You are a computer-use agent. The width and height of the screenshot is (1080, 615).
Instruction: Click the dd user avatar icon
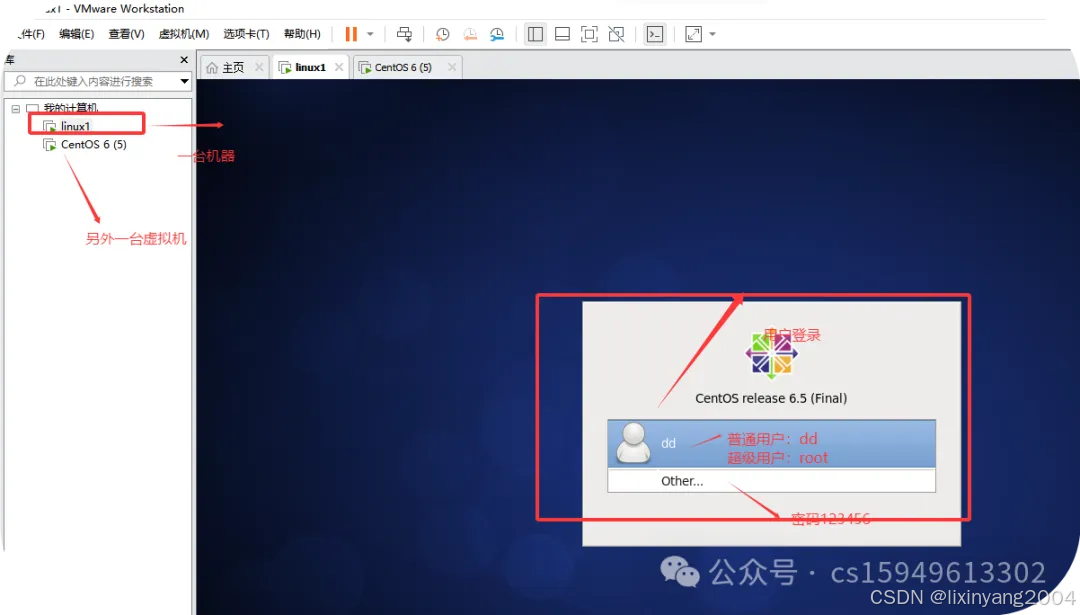click(x=633, y=444)
